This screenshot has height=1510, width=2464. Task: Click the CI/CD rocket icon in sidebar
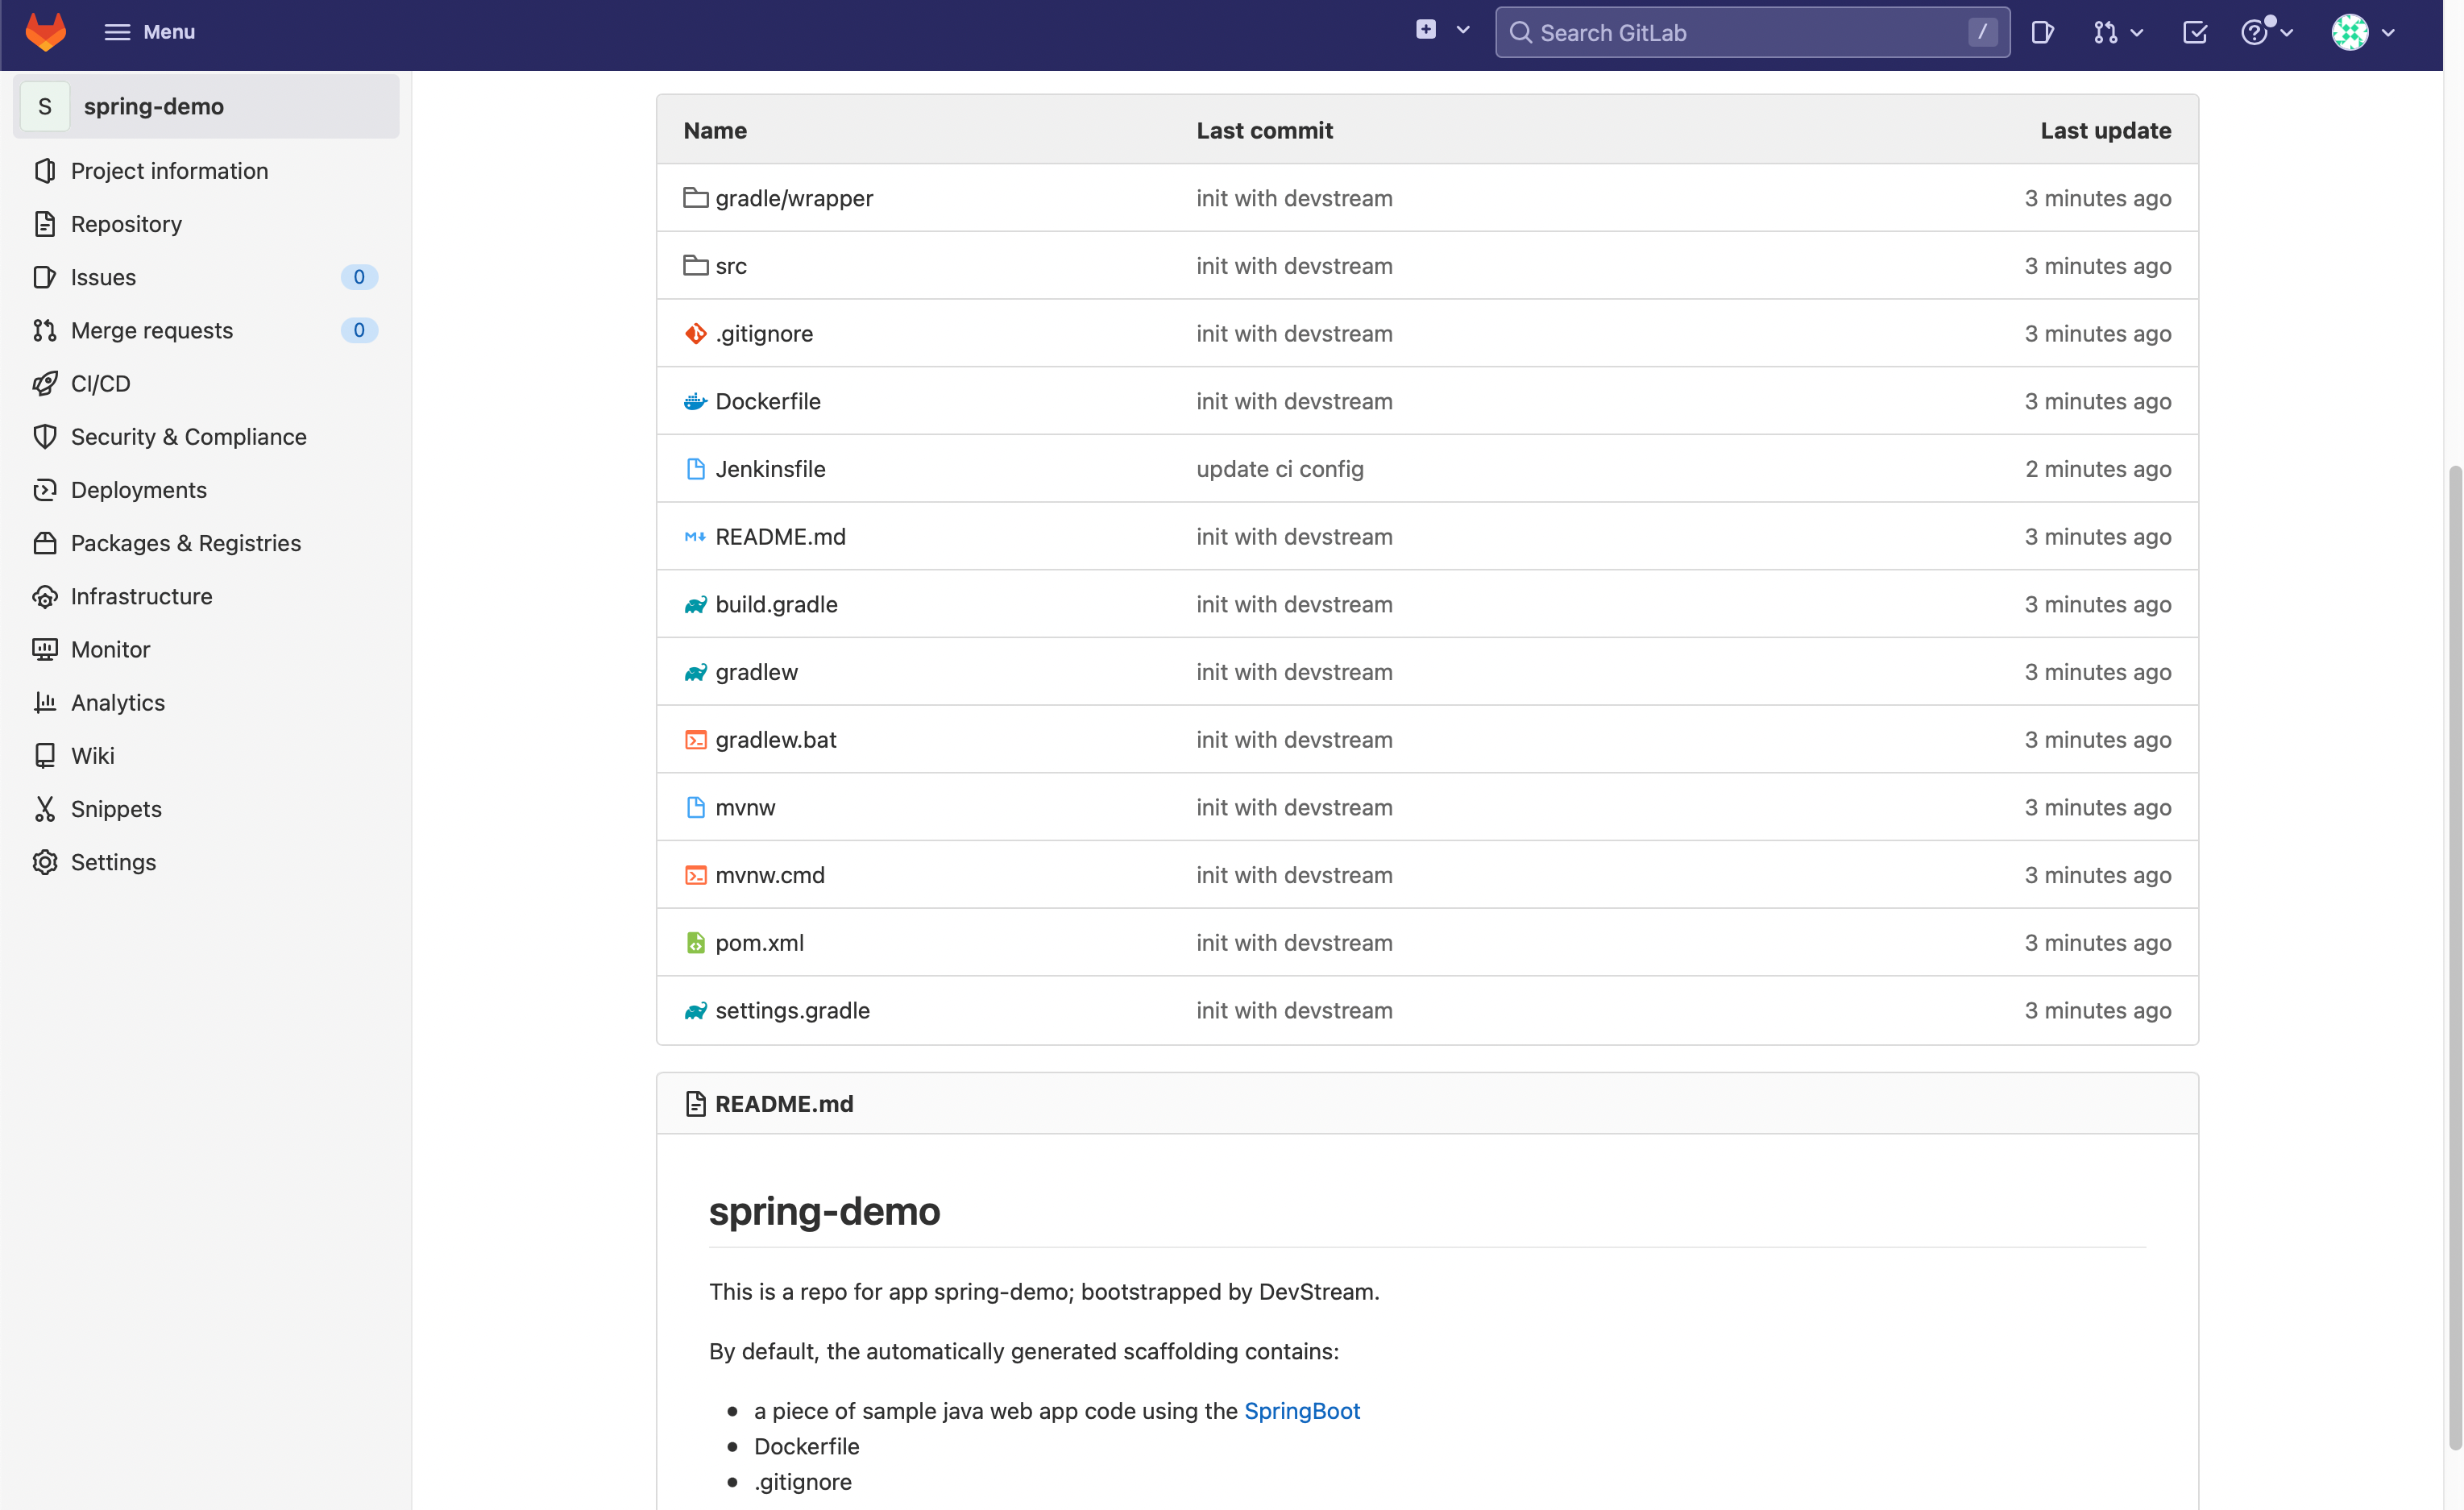click(45, 384)
